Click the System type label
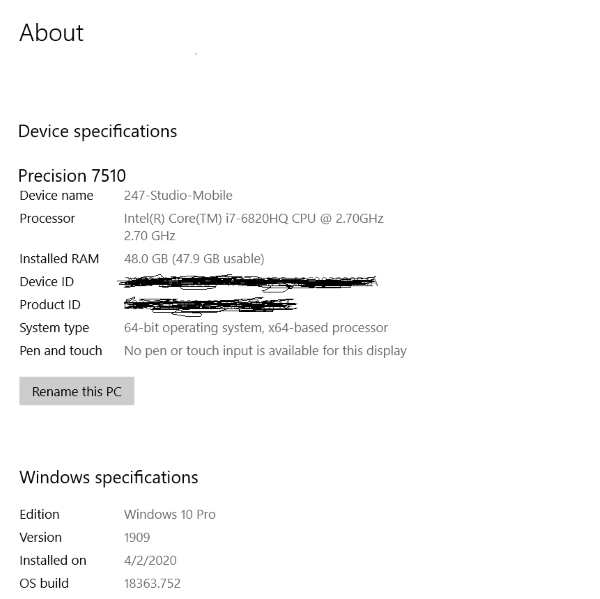This screenshot has height=599, width=600. [54, 328]
